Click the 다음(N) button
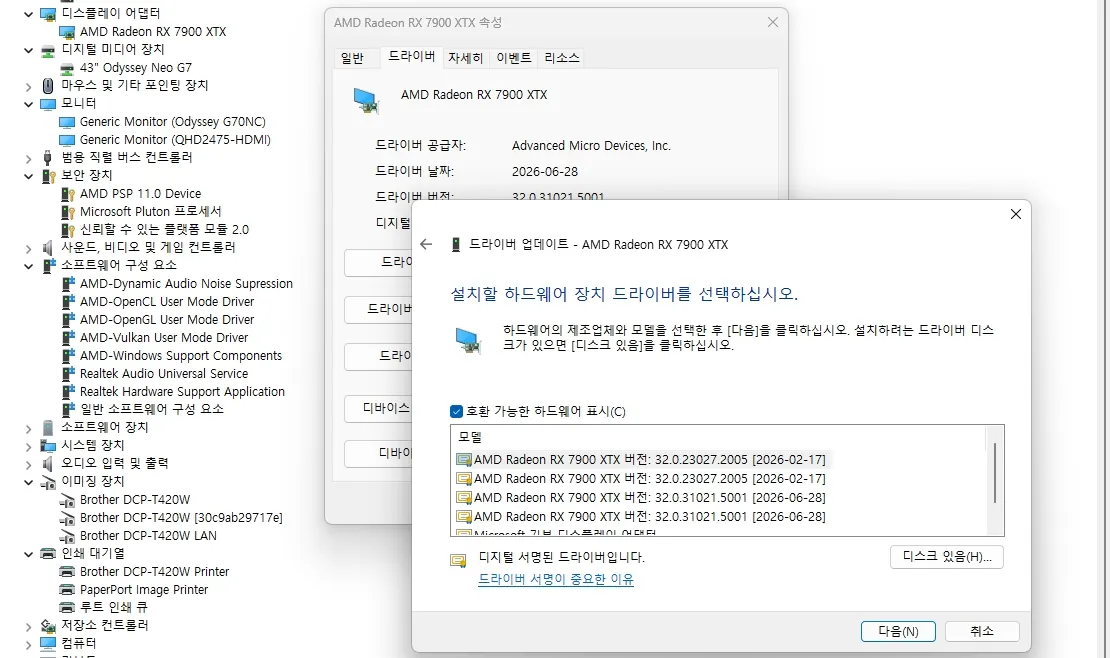Screen dimensions: 1110x658 [x=898, y=631]
